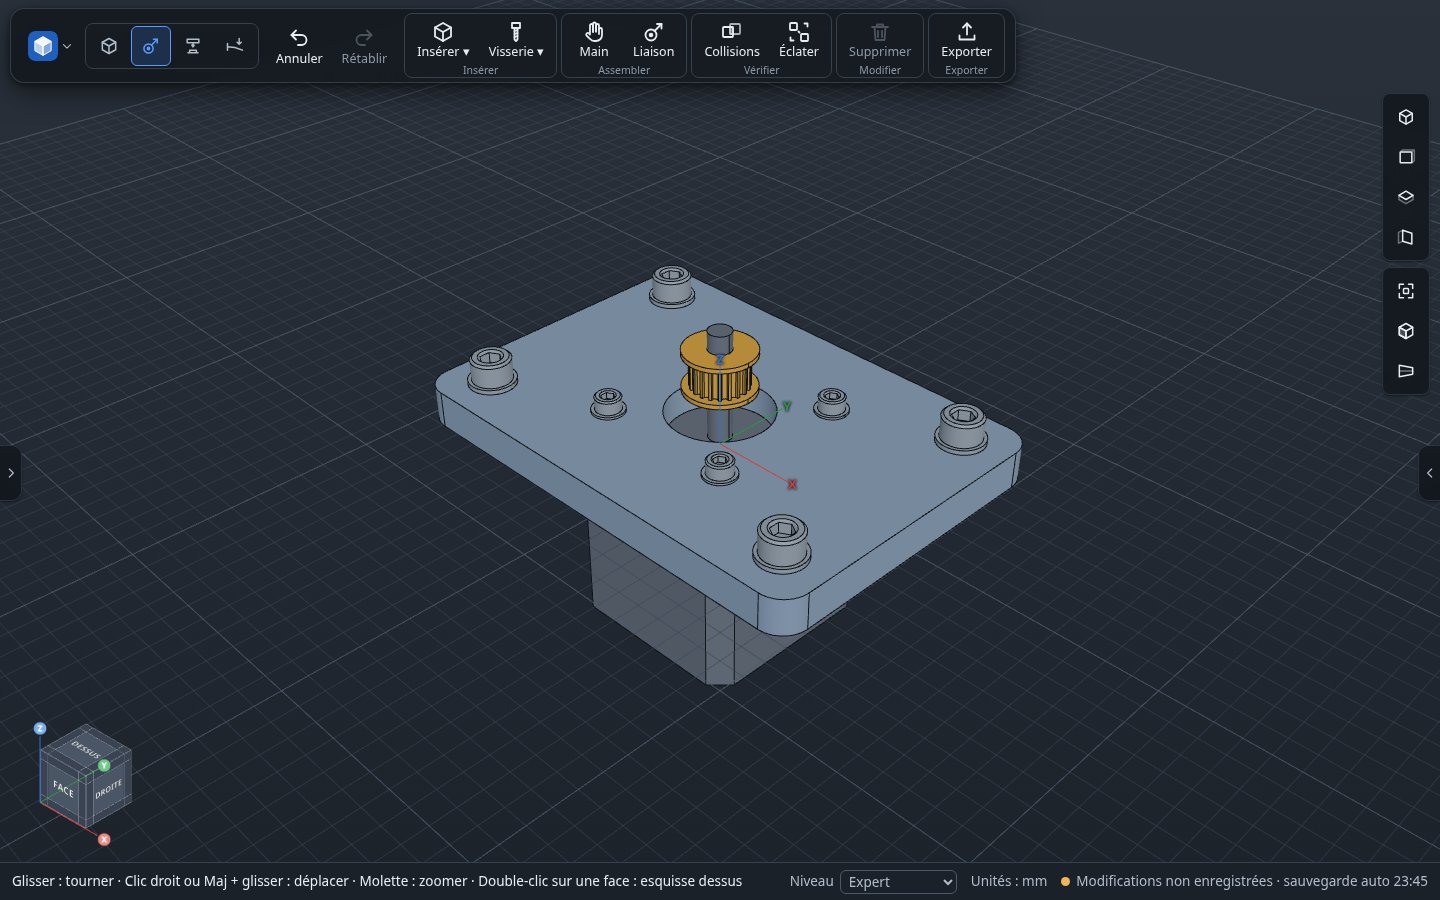Screen dimensions: 1440x900
Task: Open the blue cube app menu
Action: coord(43,46)
